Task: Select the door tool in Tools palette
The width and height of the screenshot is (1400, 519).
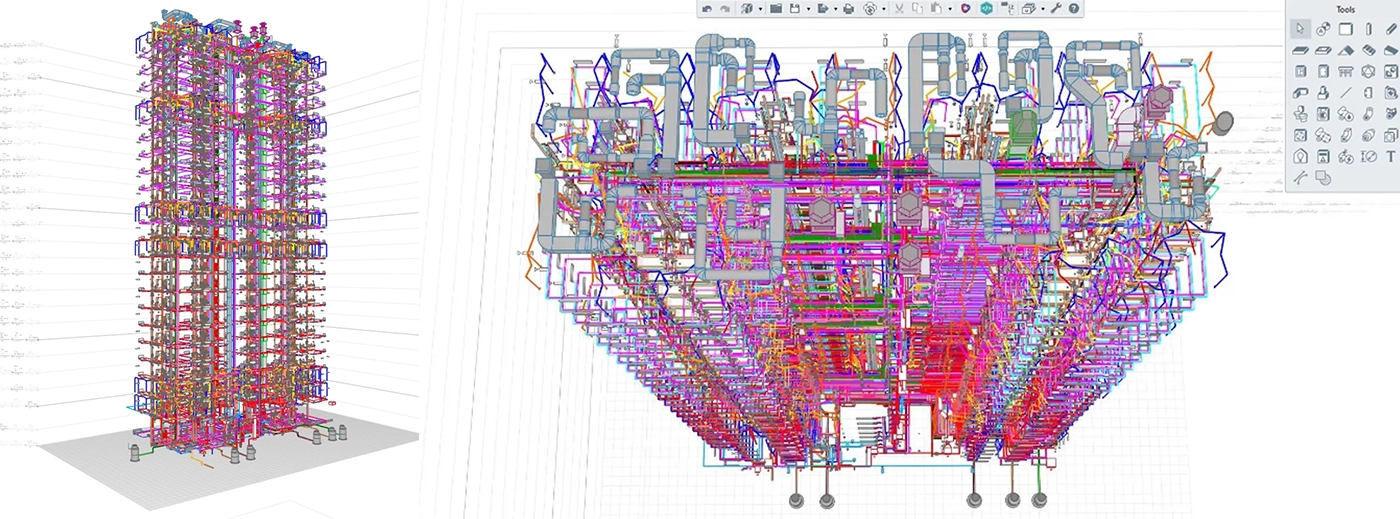Action: pos(1323,71)
